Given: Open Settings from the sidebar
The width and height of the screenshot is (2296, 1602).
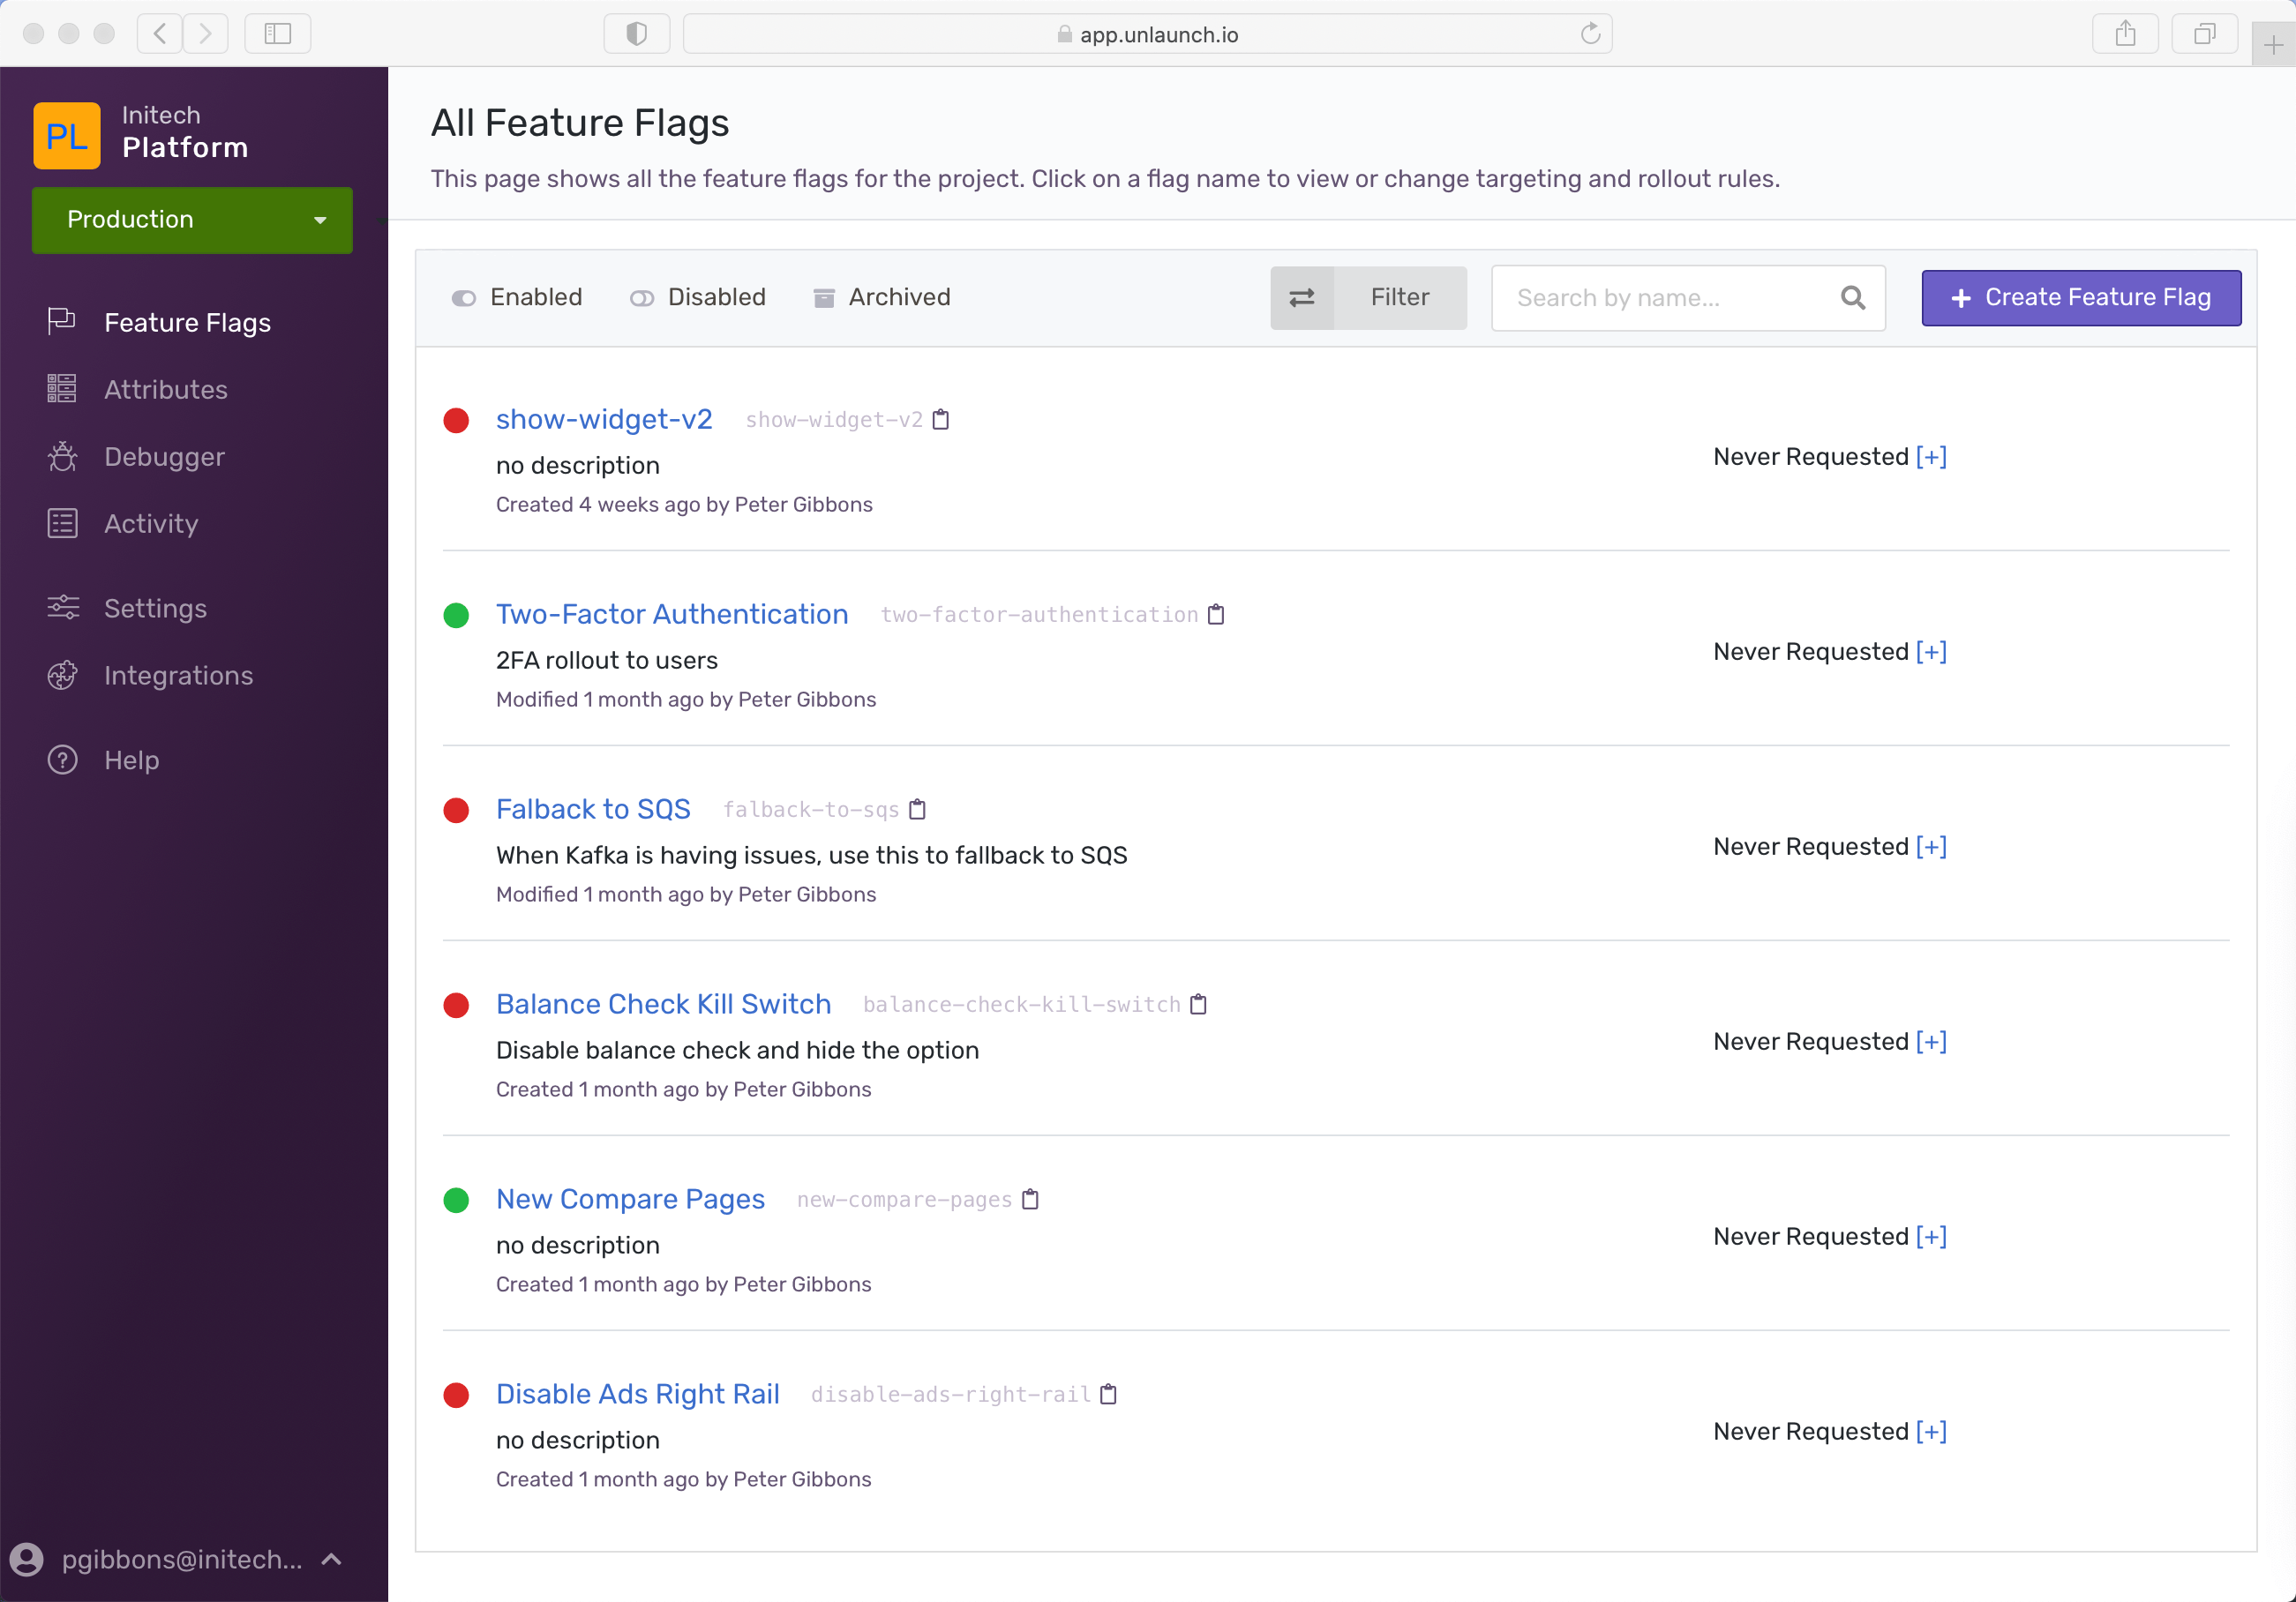Looking at the screenshot, I should coord(155,608).
